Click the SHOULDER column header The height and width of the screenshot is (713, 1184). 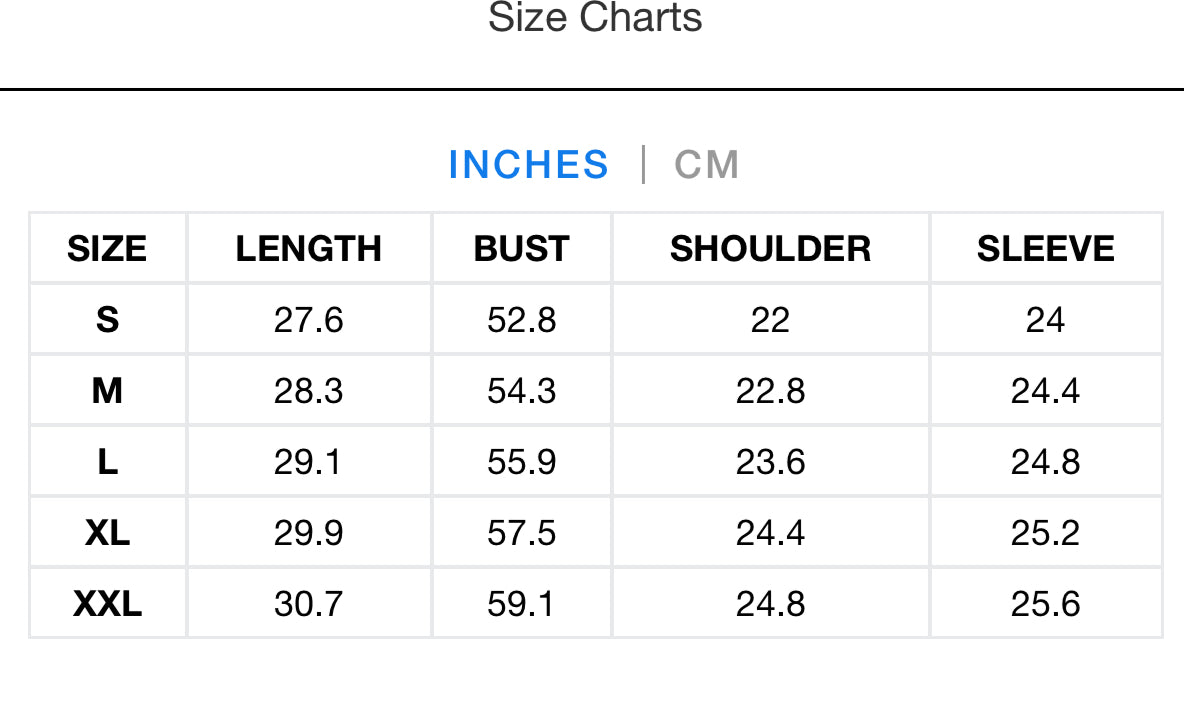click(x=770, y=248)
